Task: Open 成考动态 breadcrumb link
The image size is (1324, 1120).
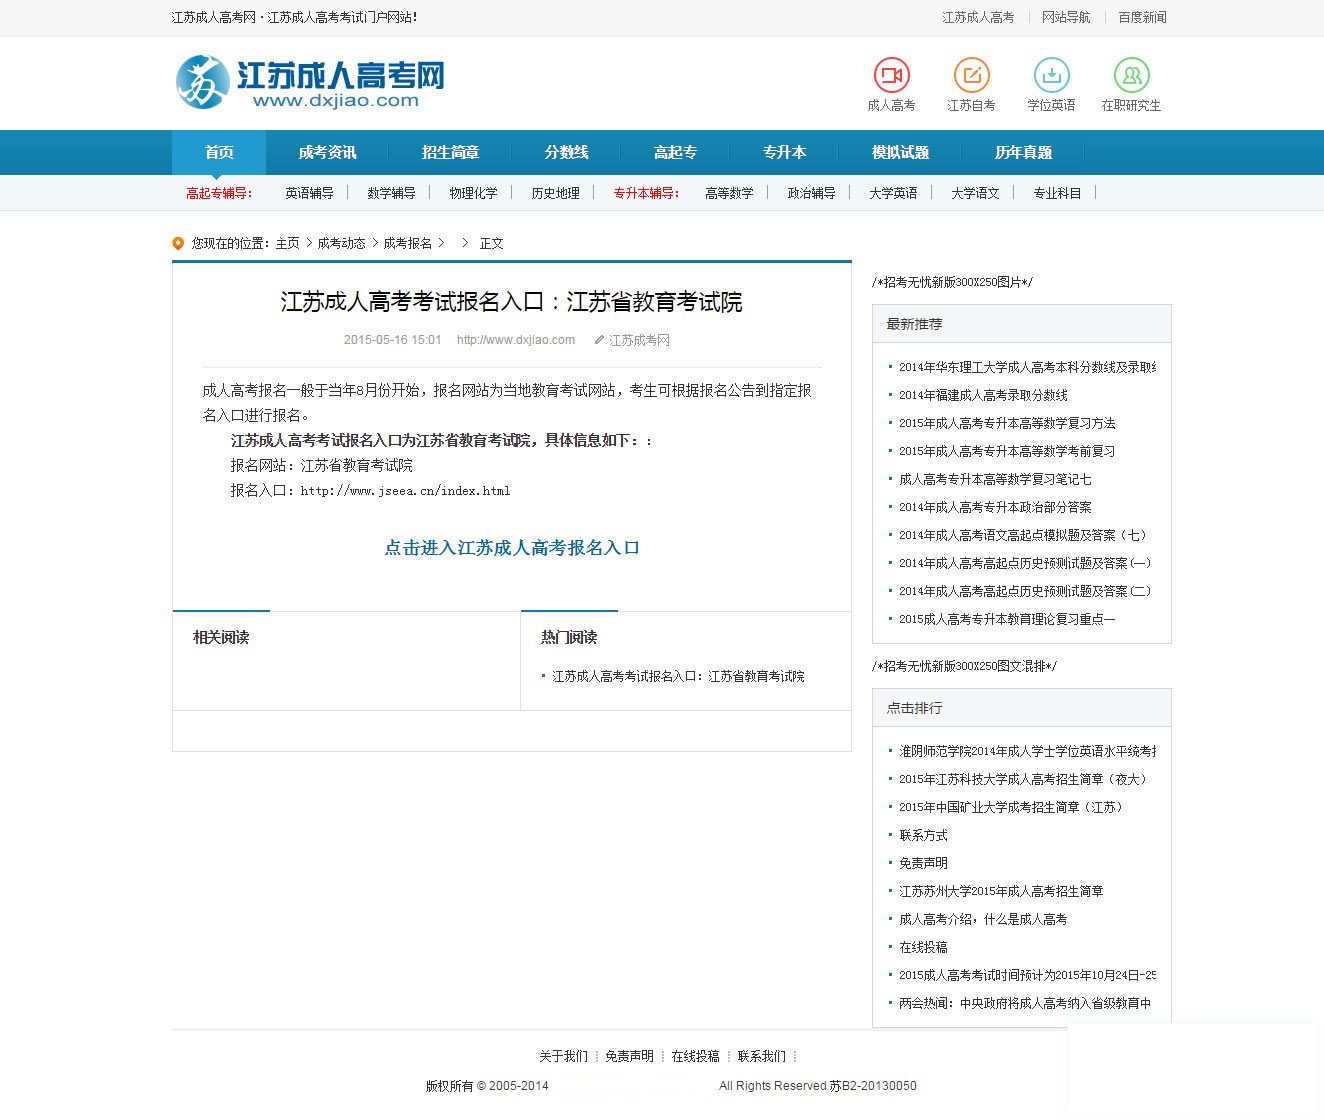Action: (341, 243)
